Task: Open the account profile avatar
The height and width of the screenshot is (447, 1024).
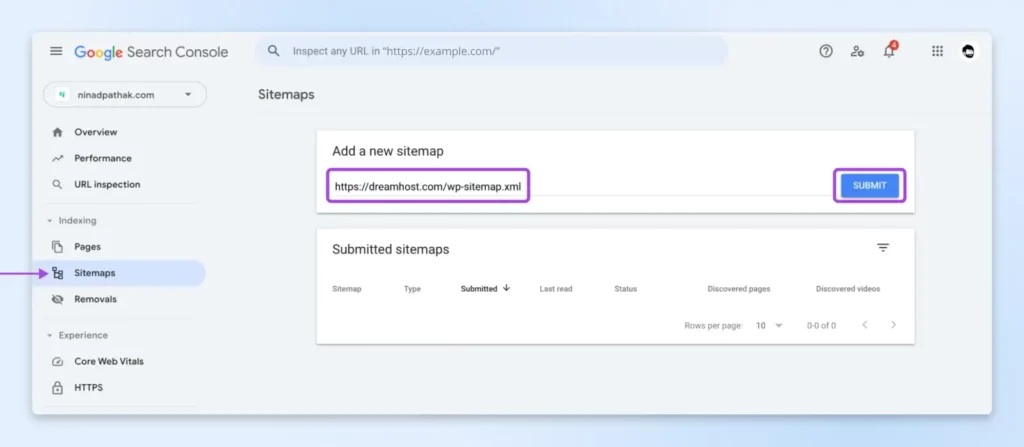Action: point(968,52)
